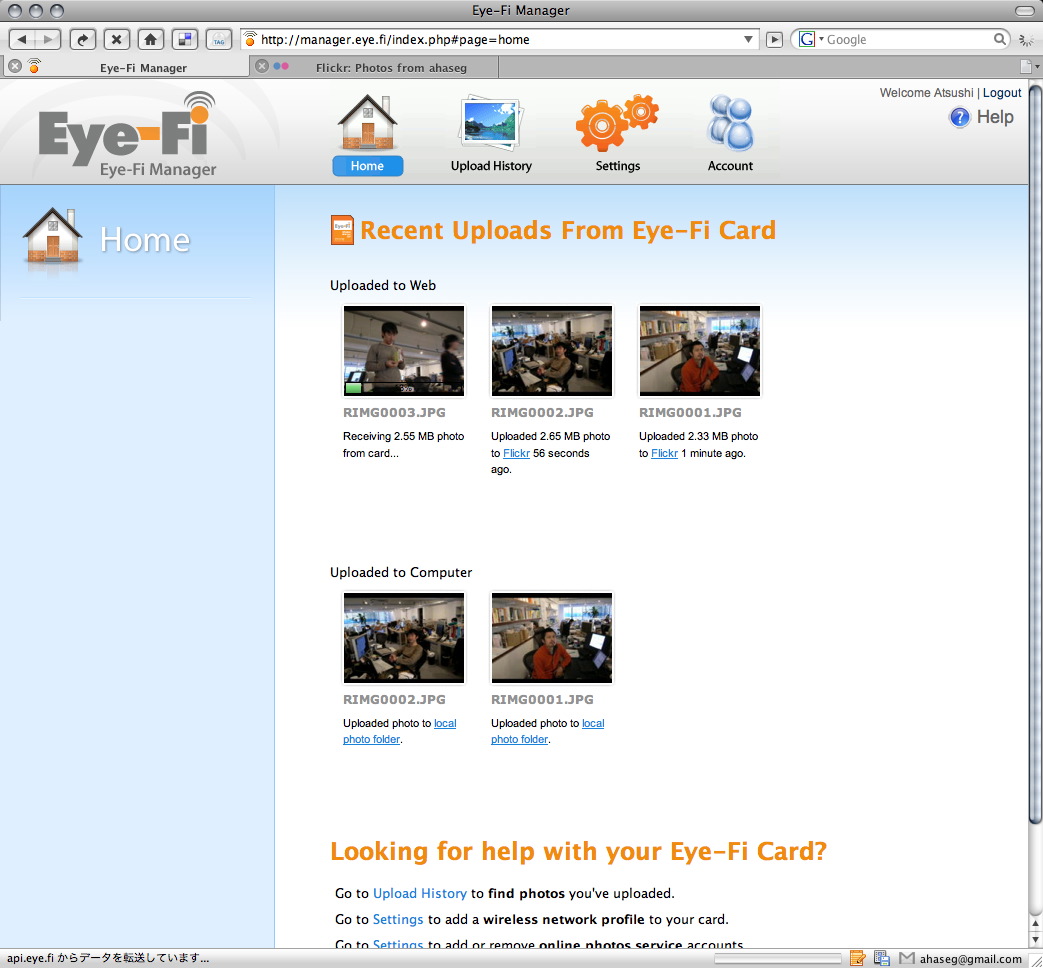Open the browser home page button
Image resolution: width=1043 pixels, height=968 pixels.
click(150, 39)
